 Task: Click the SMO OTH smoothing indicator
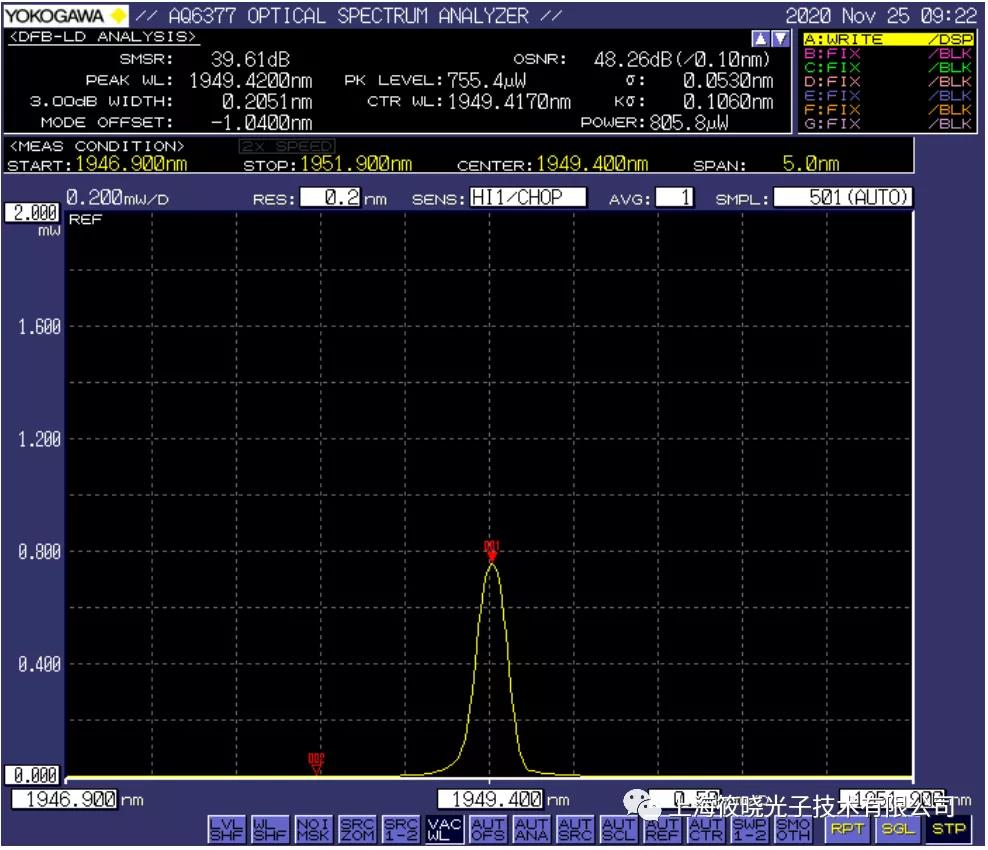click(x=793, y=829)
